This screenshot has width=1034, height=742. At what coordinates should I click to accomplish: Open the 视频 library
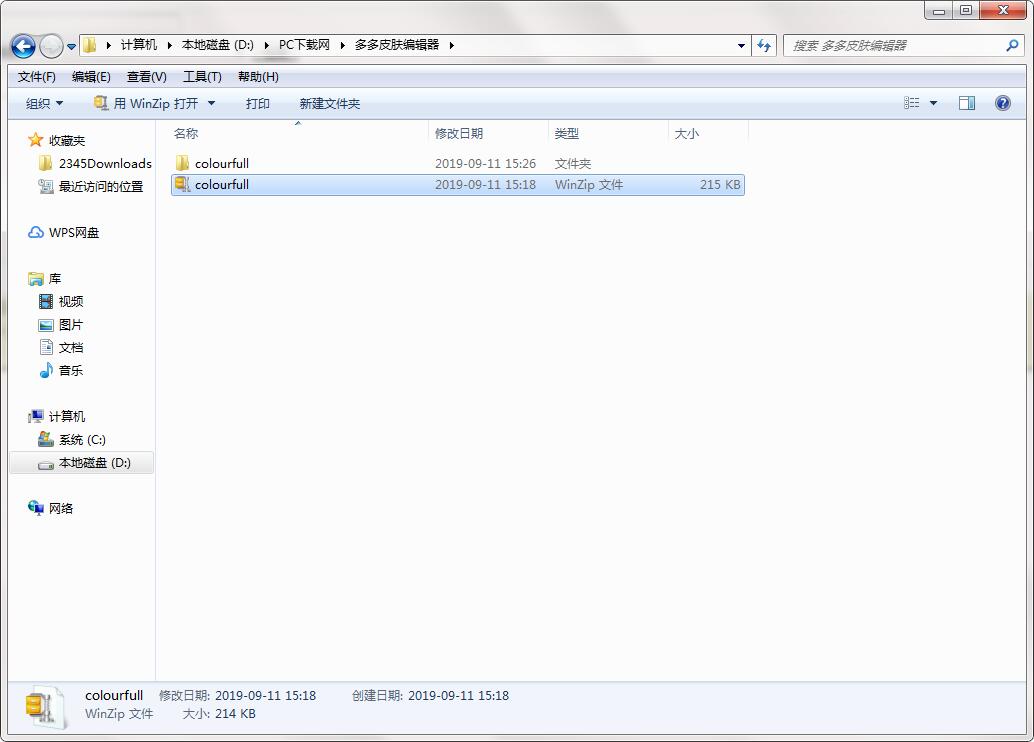click(x=71, y=301)
